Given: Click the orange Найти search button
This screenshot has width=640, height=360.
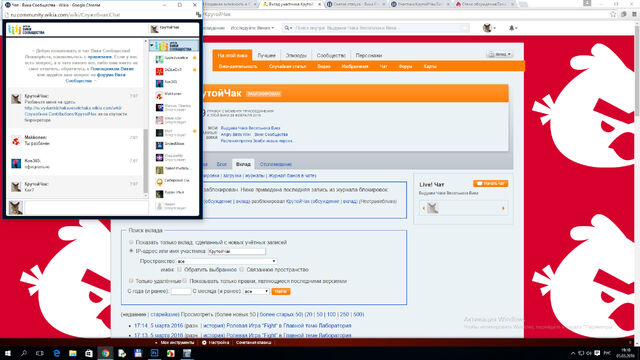Looking at the screenshot, I should point(281,291).
